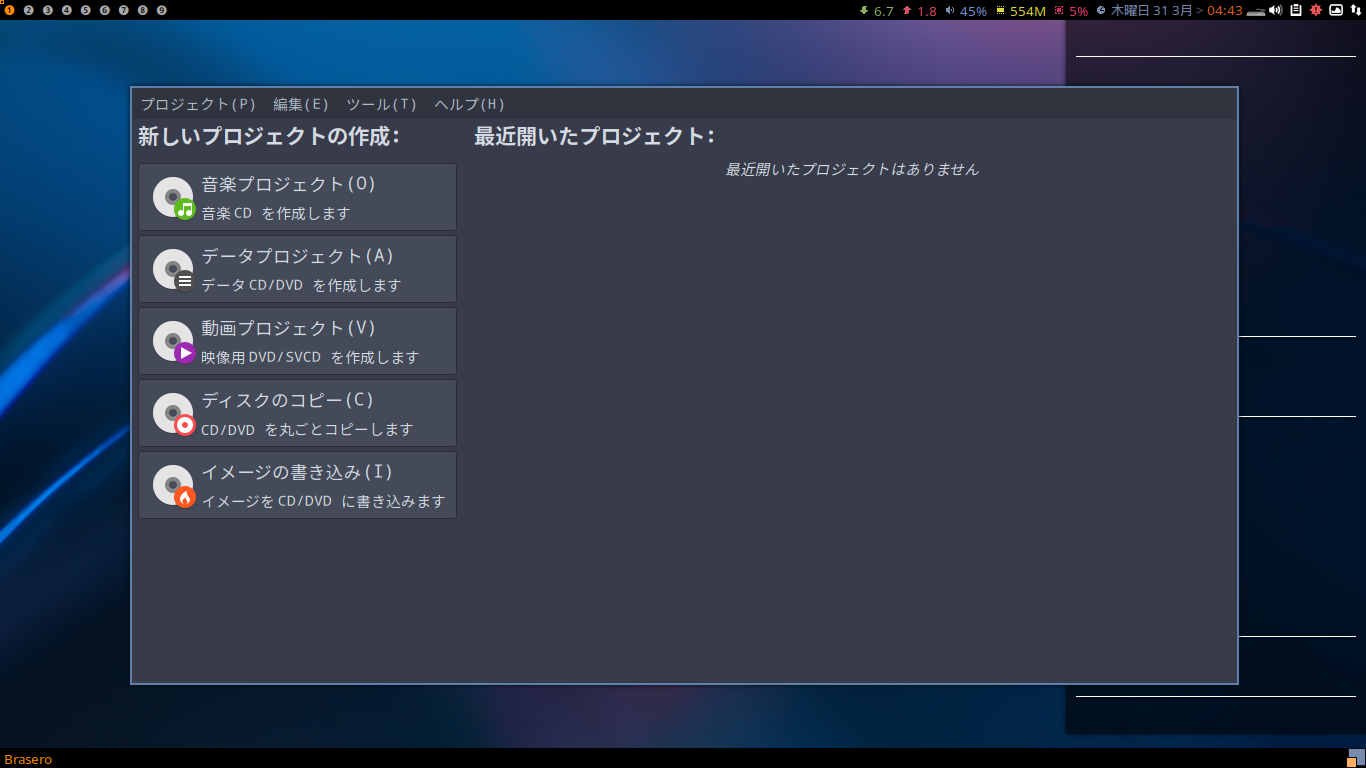Open the white speaker volume tray icon
This screenshot has height=768, width=1366.
(1276, 10)
